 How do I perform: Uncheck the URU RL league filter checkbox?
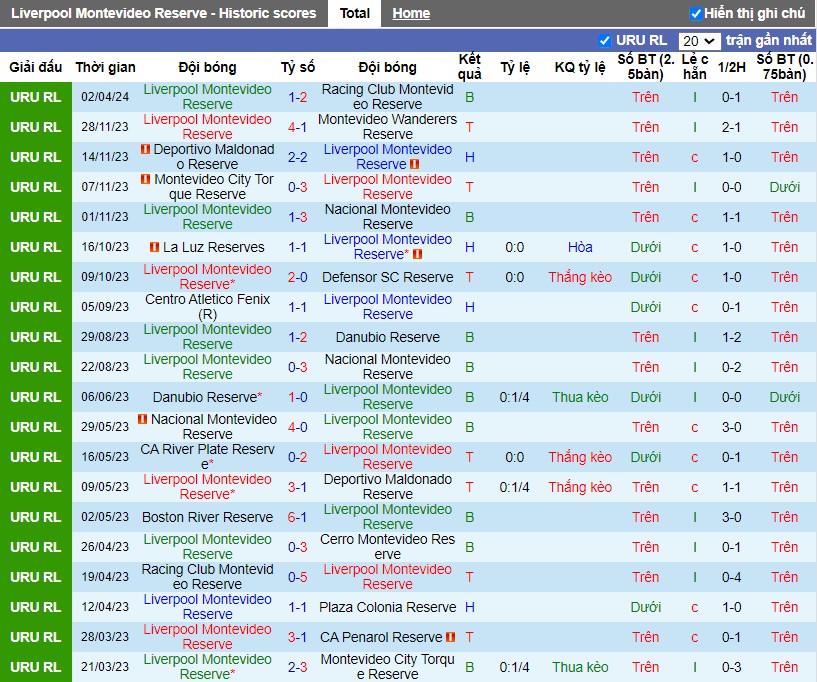coord(604,41)
